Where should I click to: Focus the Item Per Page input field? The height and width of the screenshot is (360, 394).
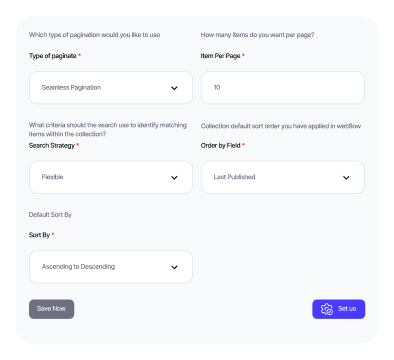(283, 88)
